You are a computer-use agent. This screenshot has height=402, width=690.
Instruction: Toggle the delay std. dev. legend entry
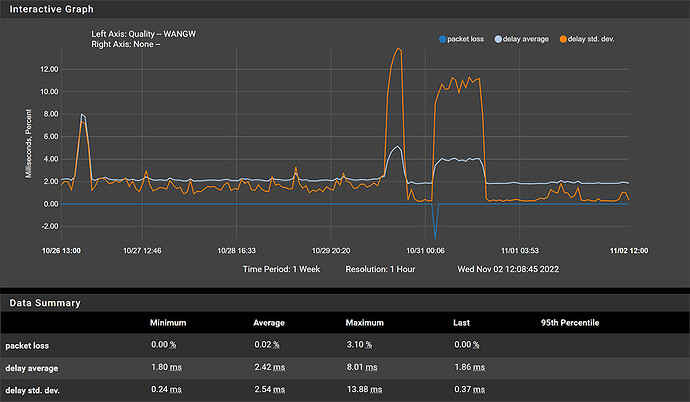coord(587,39)
